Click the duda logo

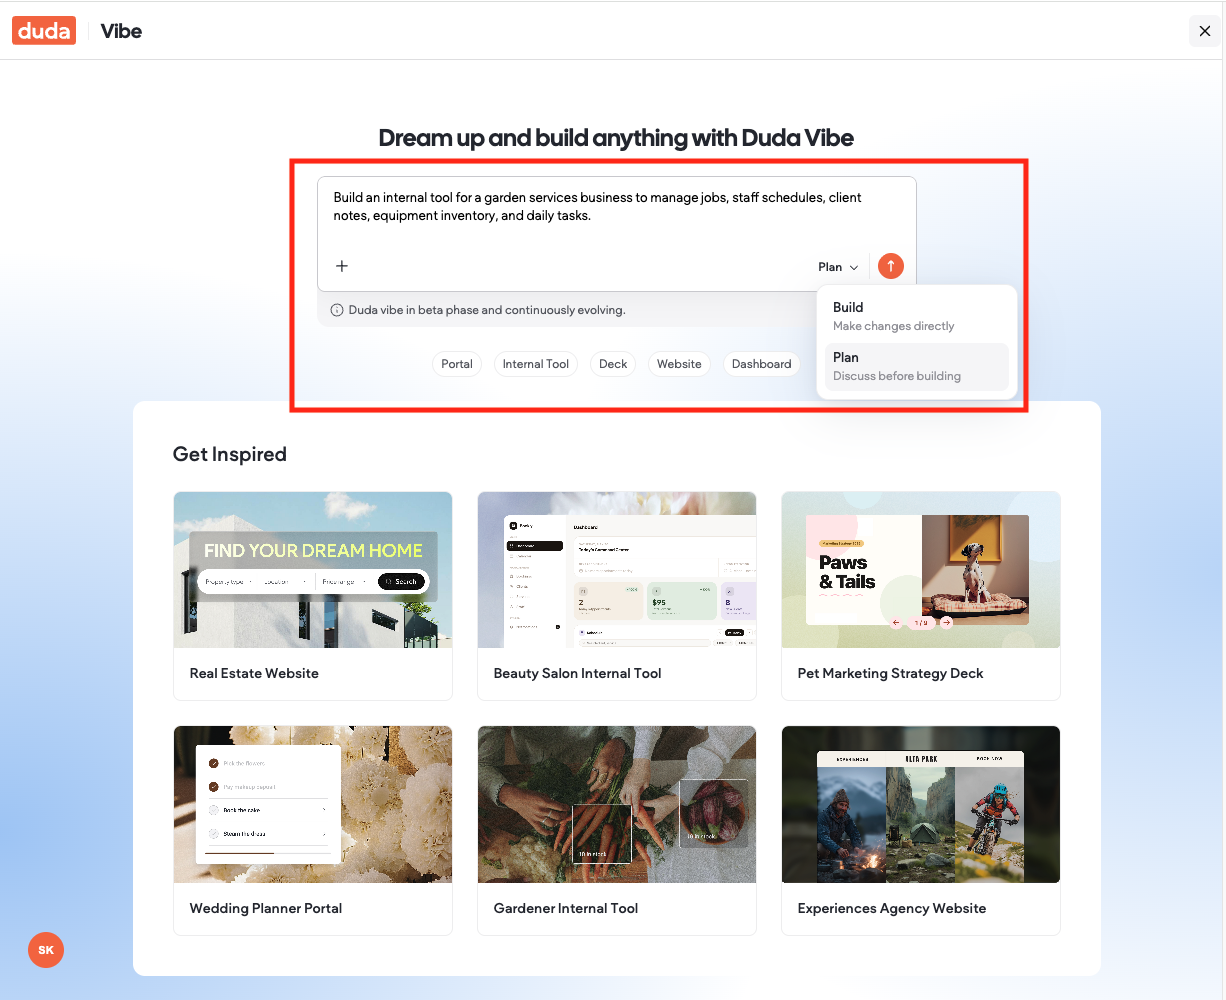pyautogui.click(x=44, y=31)
